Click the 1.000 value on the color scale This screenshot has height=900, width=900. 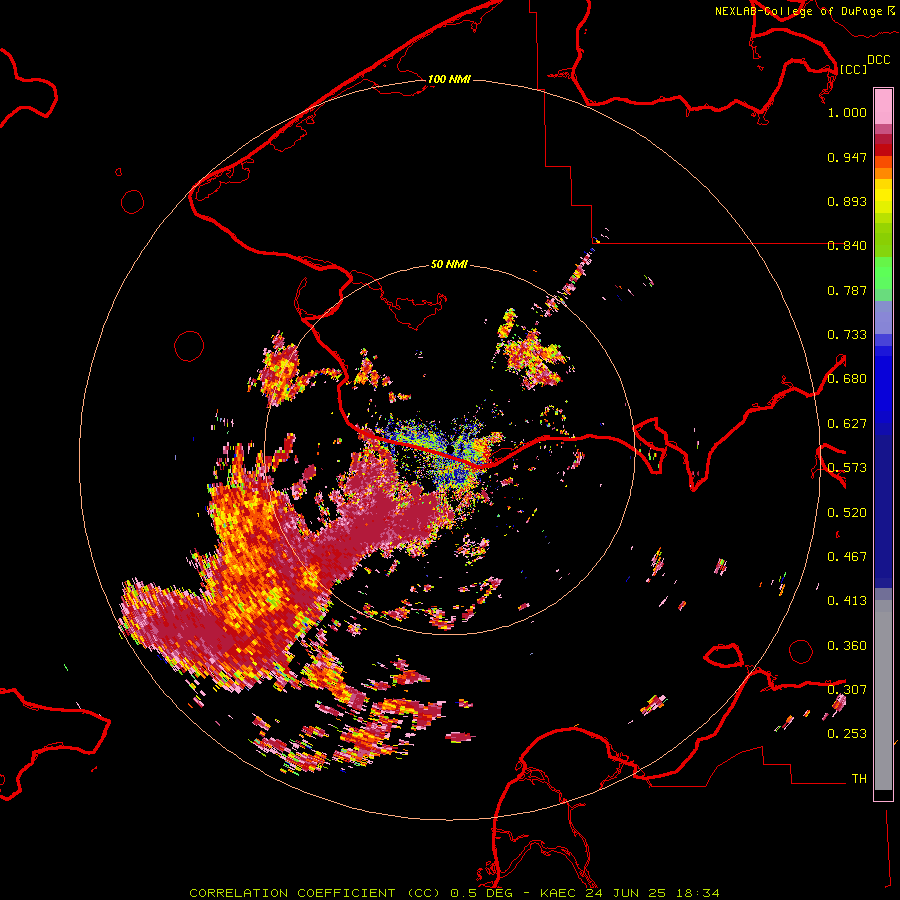(847, 112)
